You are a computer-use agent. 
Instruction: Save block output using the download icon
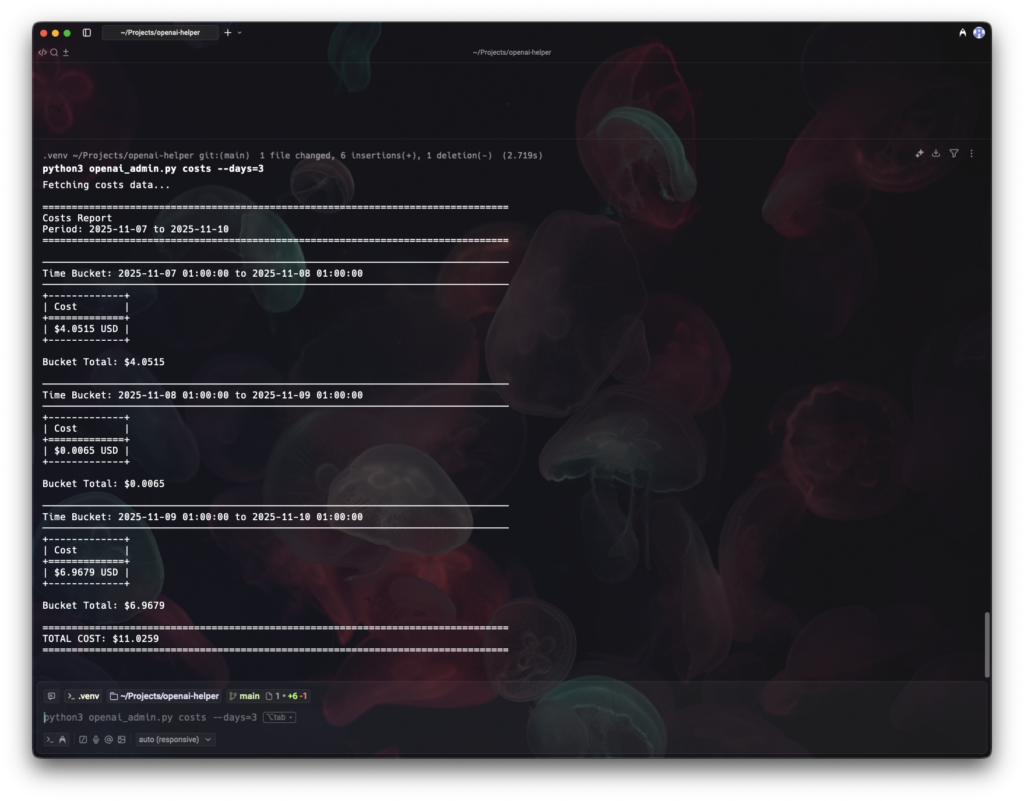tap(936, 153)
